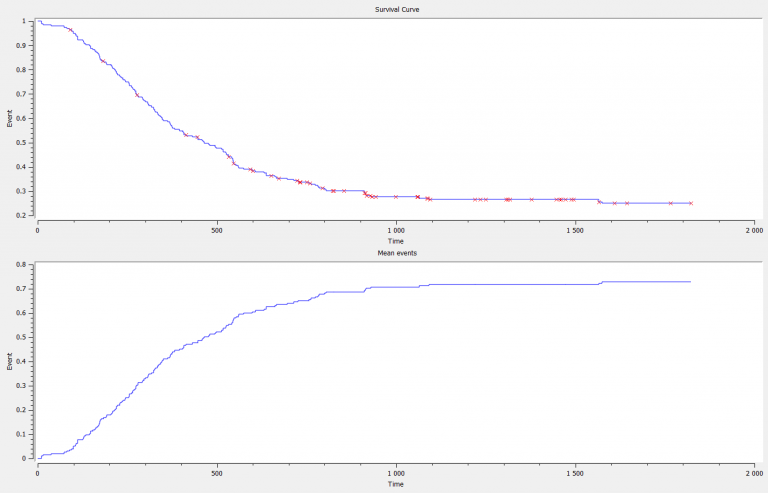The width and height of the screenshot is (768, 493).
Task: Click the "Survival Curve" chart title
Action: pyautogui.click(x=395, y=9)
